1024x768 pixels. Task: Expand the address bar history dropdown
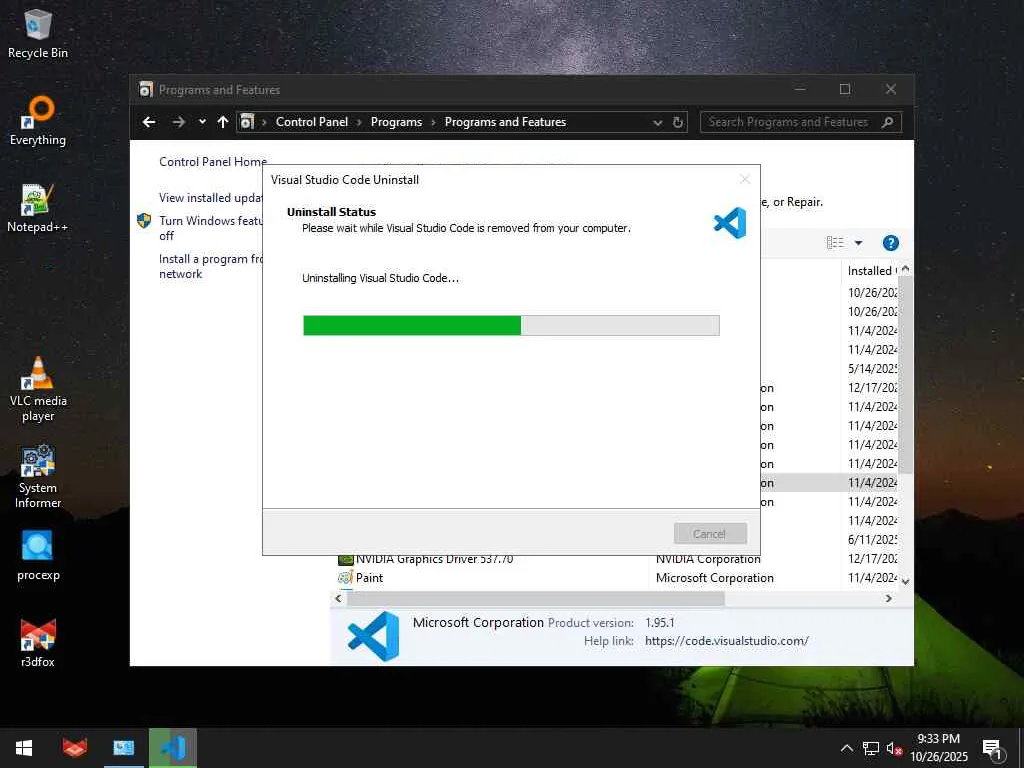coord(658,123)
